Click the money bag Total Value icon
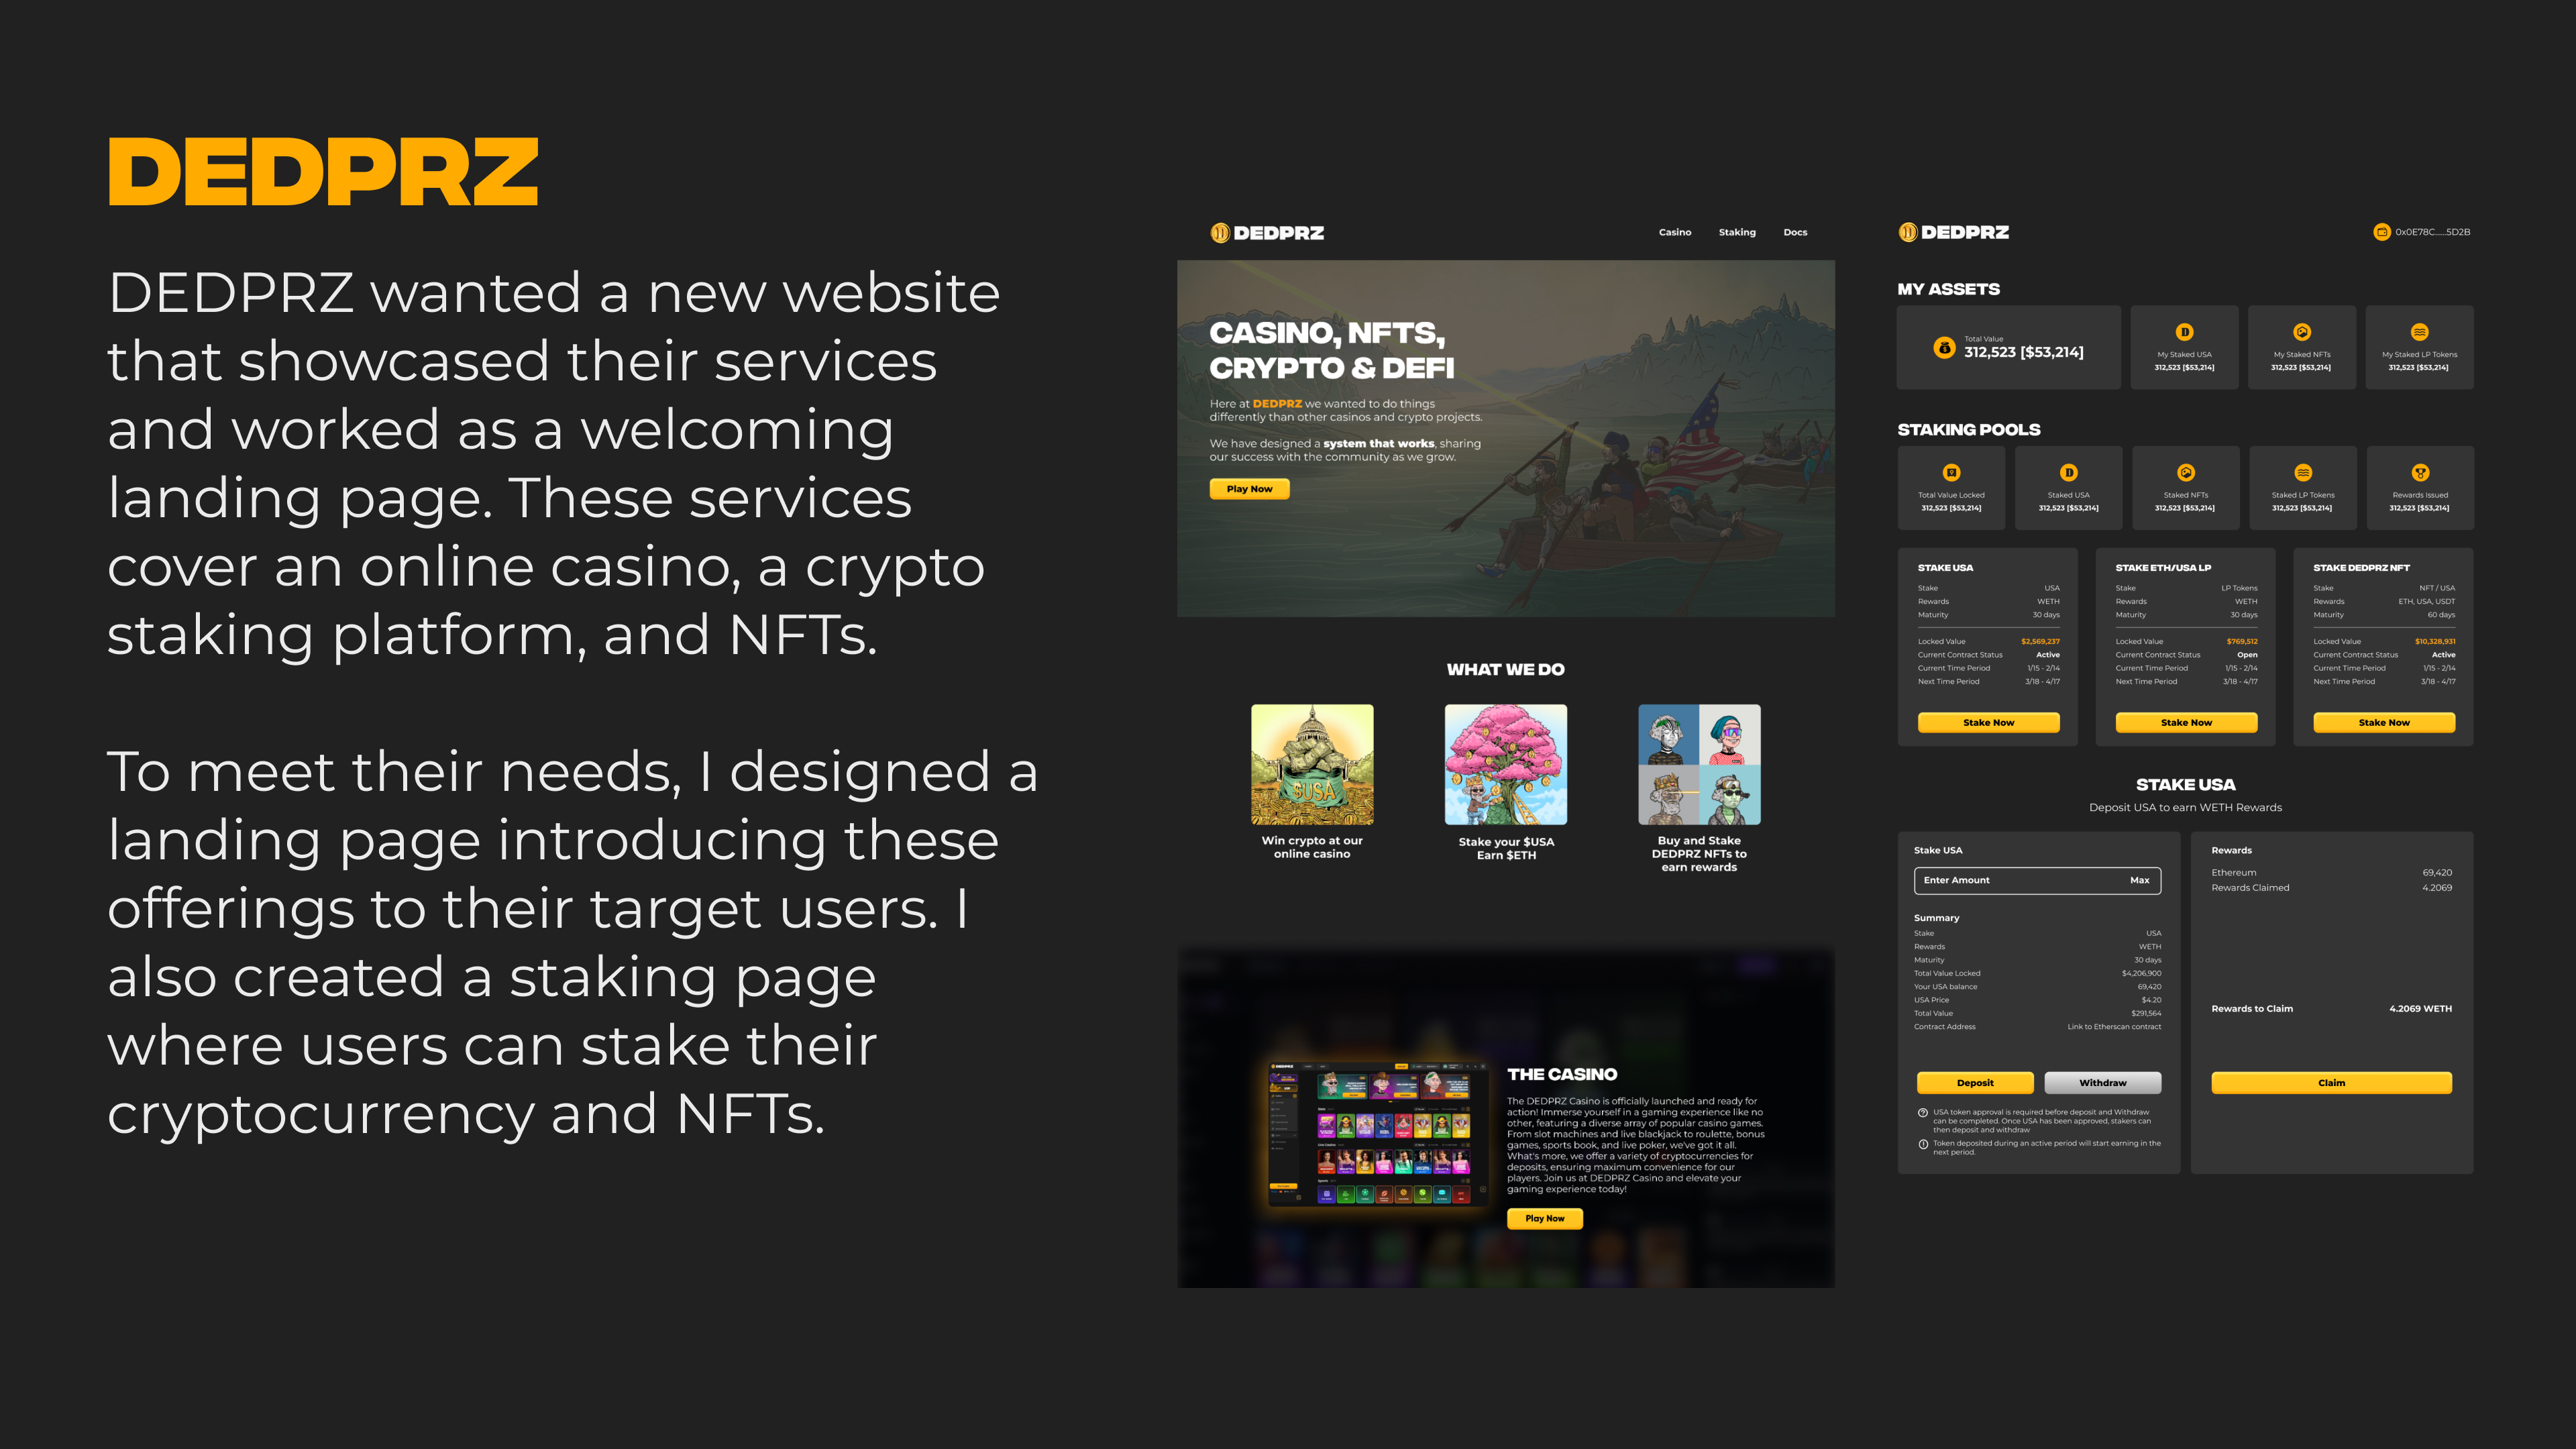This screenshot has height=1449, width=2576. coord(1944,347)
